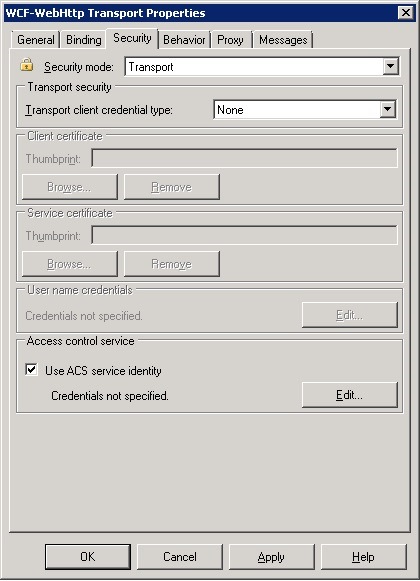Click 'Credentials not specified.' under User name credentials
Image resolution: width=420 pixels, height=581 pixels.
84,316
